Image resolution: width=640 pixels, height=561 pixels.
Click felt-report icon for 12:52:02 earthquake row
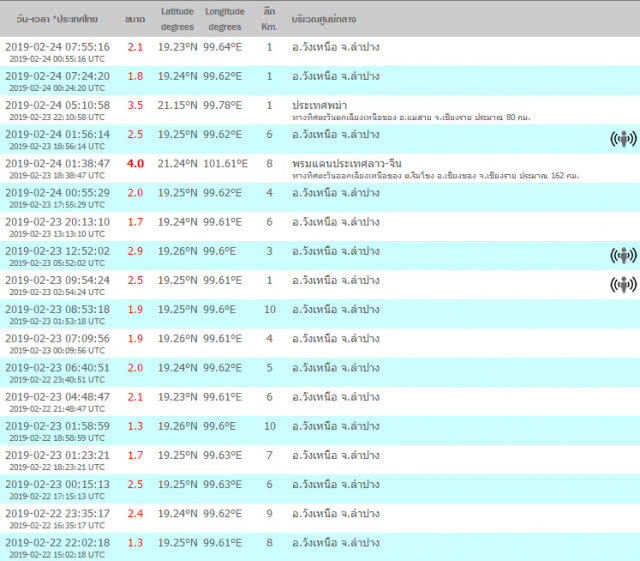tap(623, 256)
